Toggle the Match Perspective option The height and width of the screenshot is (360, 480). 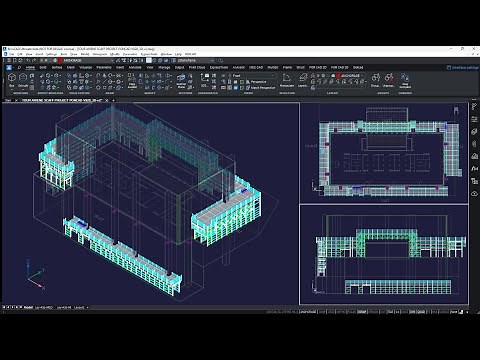[260, 88]
